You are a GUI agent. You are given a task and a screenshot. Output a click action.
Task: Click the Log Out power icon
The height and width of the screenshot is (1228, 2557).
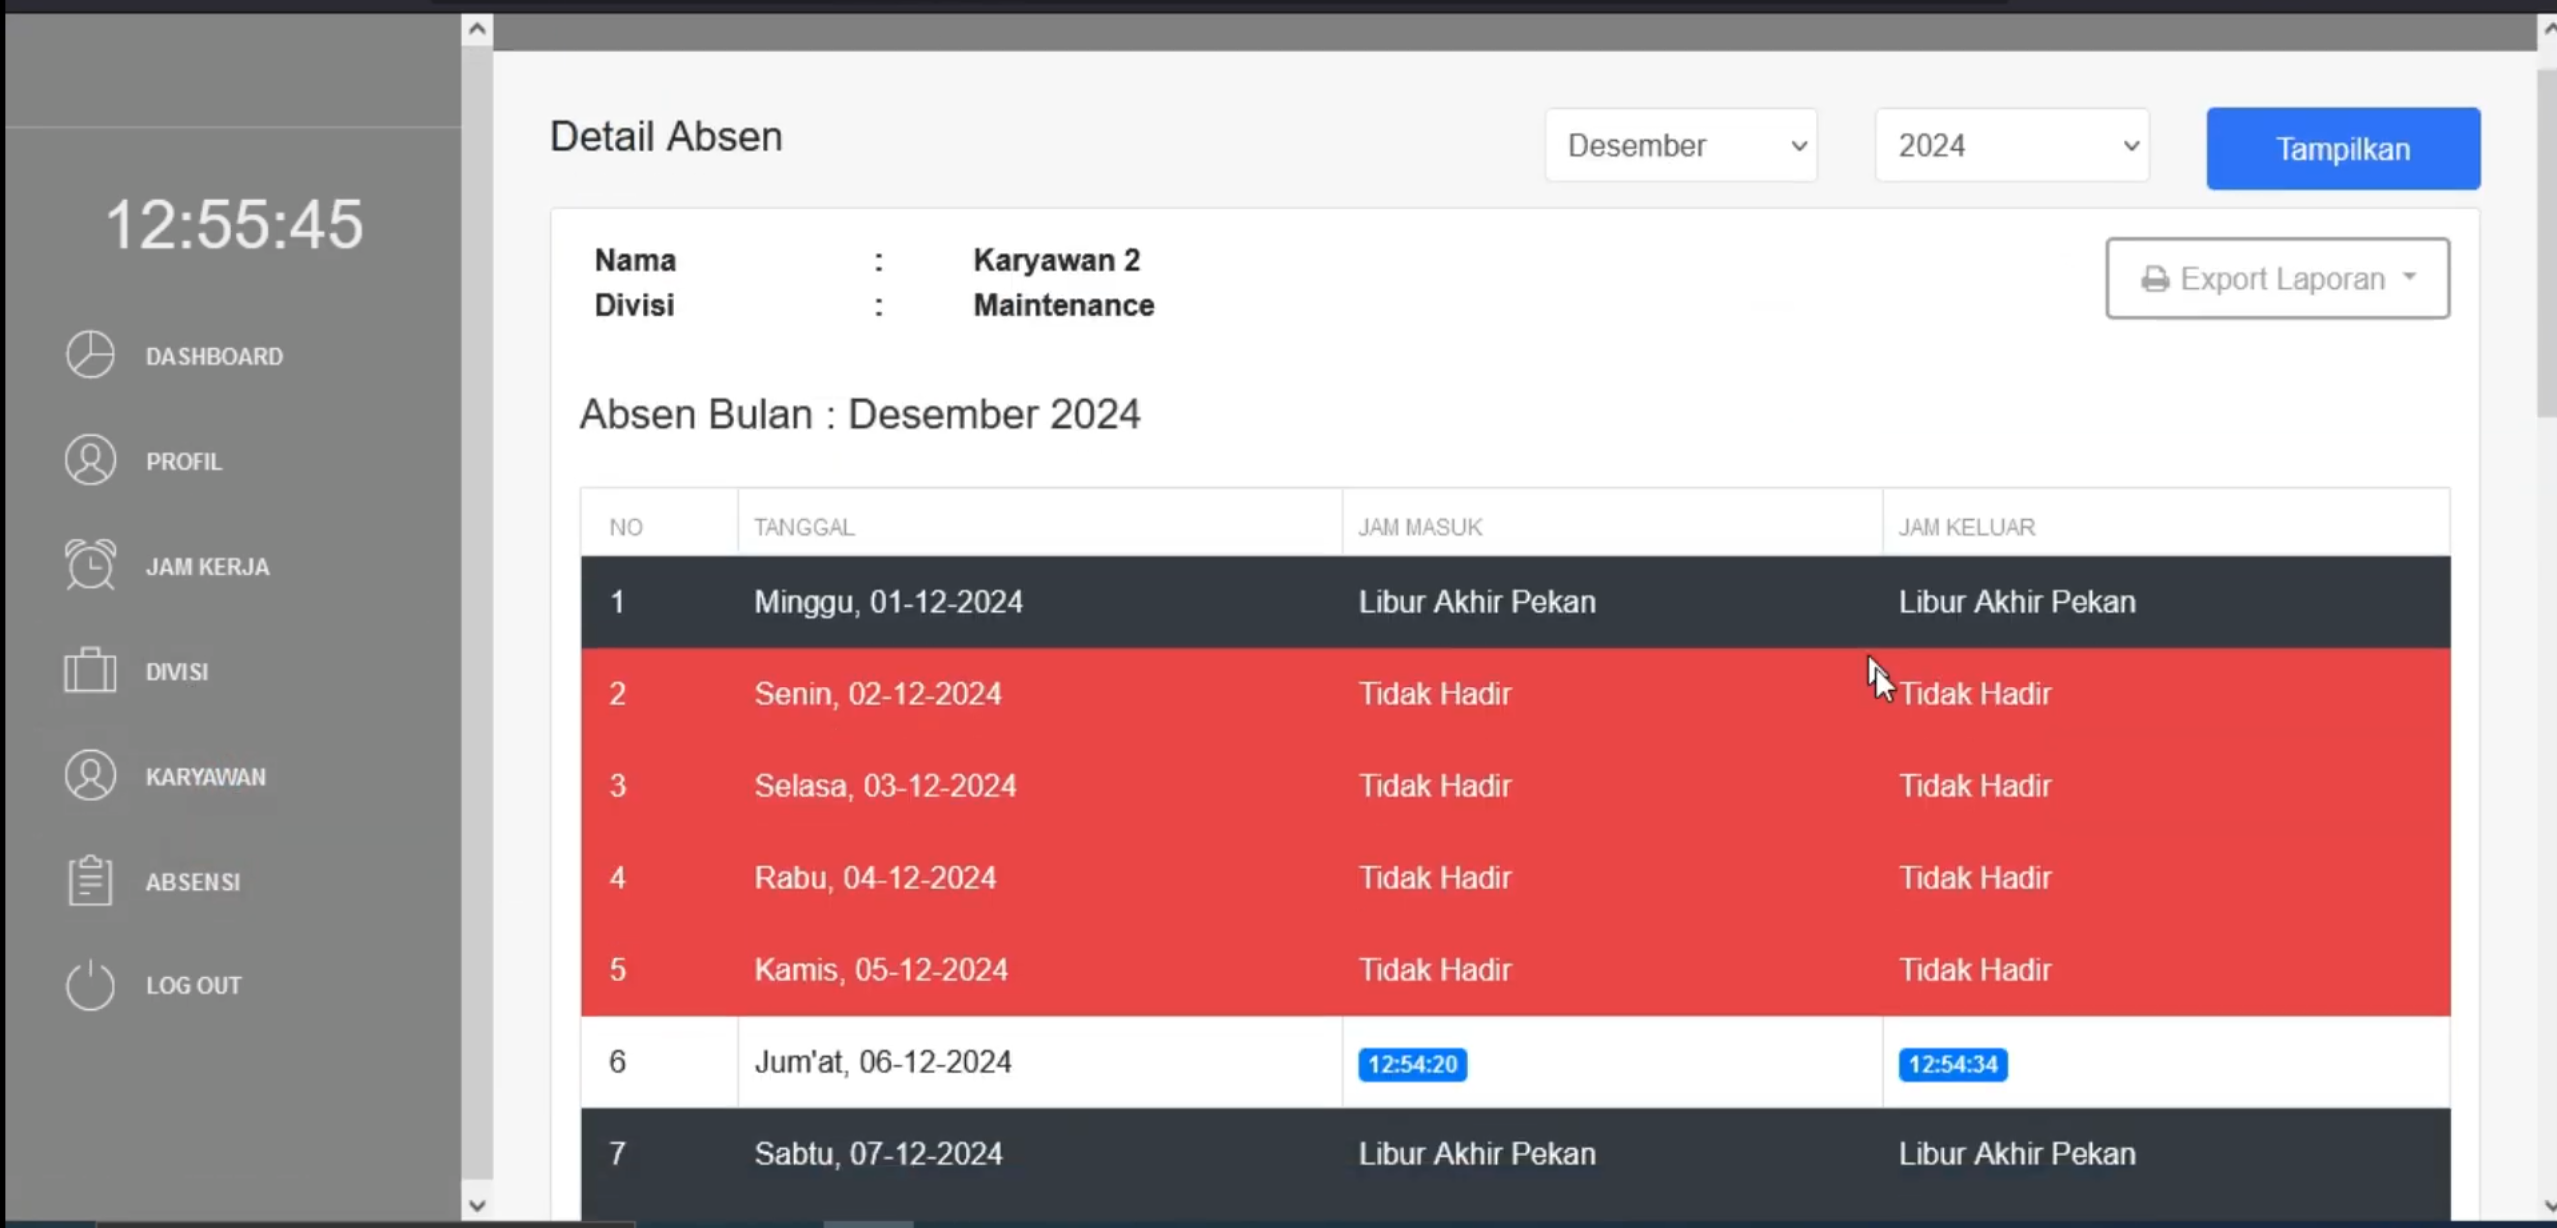coord(90,985)
